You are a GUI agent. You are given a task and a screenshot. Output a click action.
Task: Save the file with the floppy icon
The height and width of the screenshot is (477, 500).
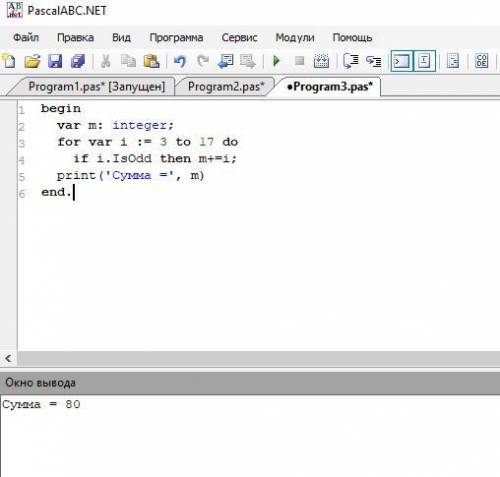click(55, 61)
